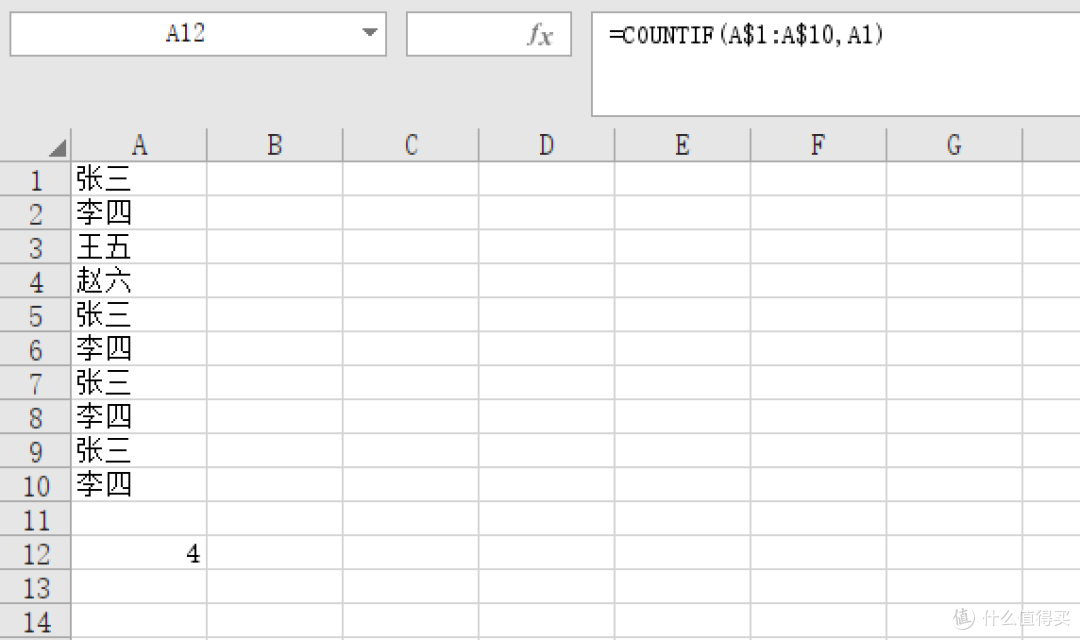Viewport: 1080px width, 640px height.
Task: Select column D header
Action: click(546, 145)
